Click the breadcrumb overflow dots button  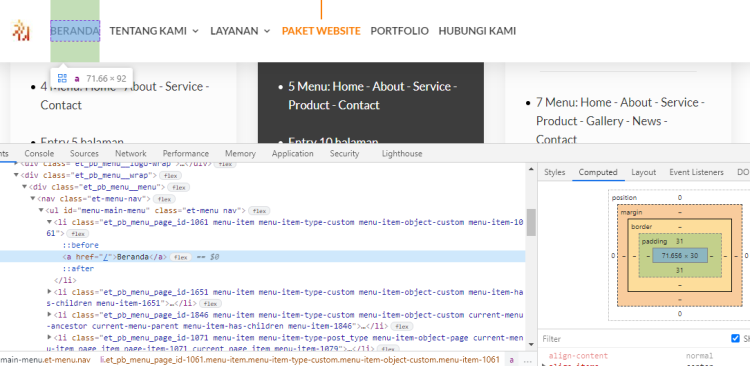[528, 360]
